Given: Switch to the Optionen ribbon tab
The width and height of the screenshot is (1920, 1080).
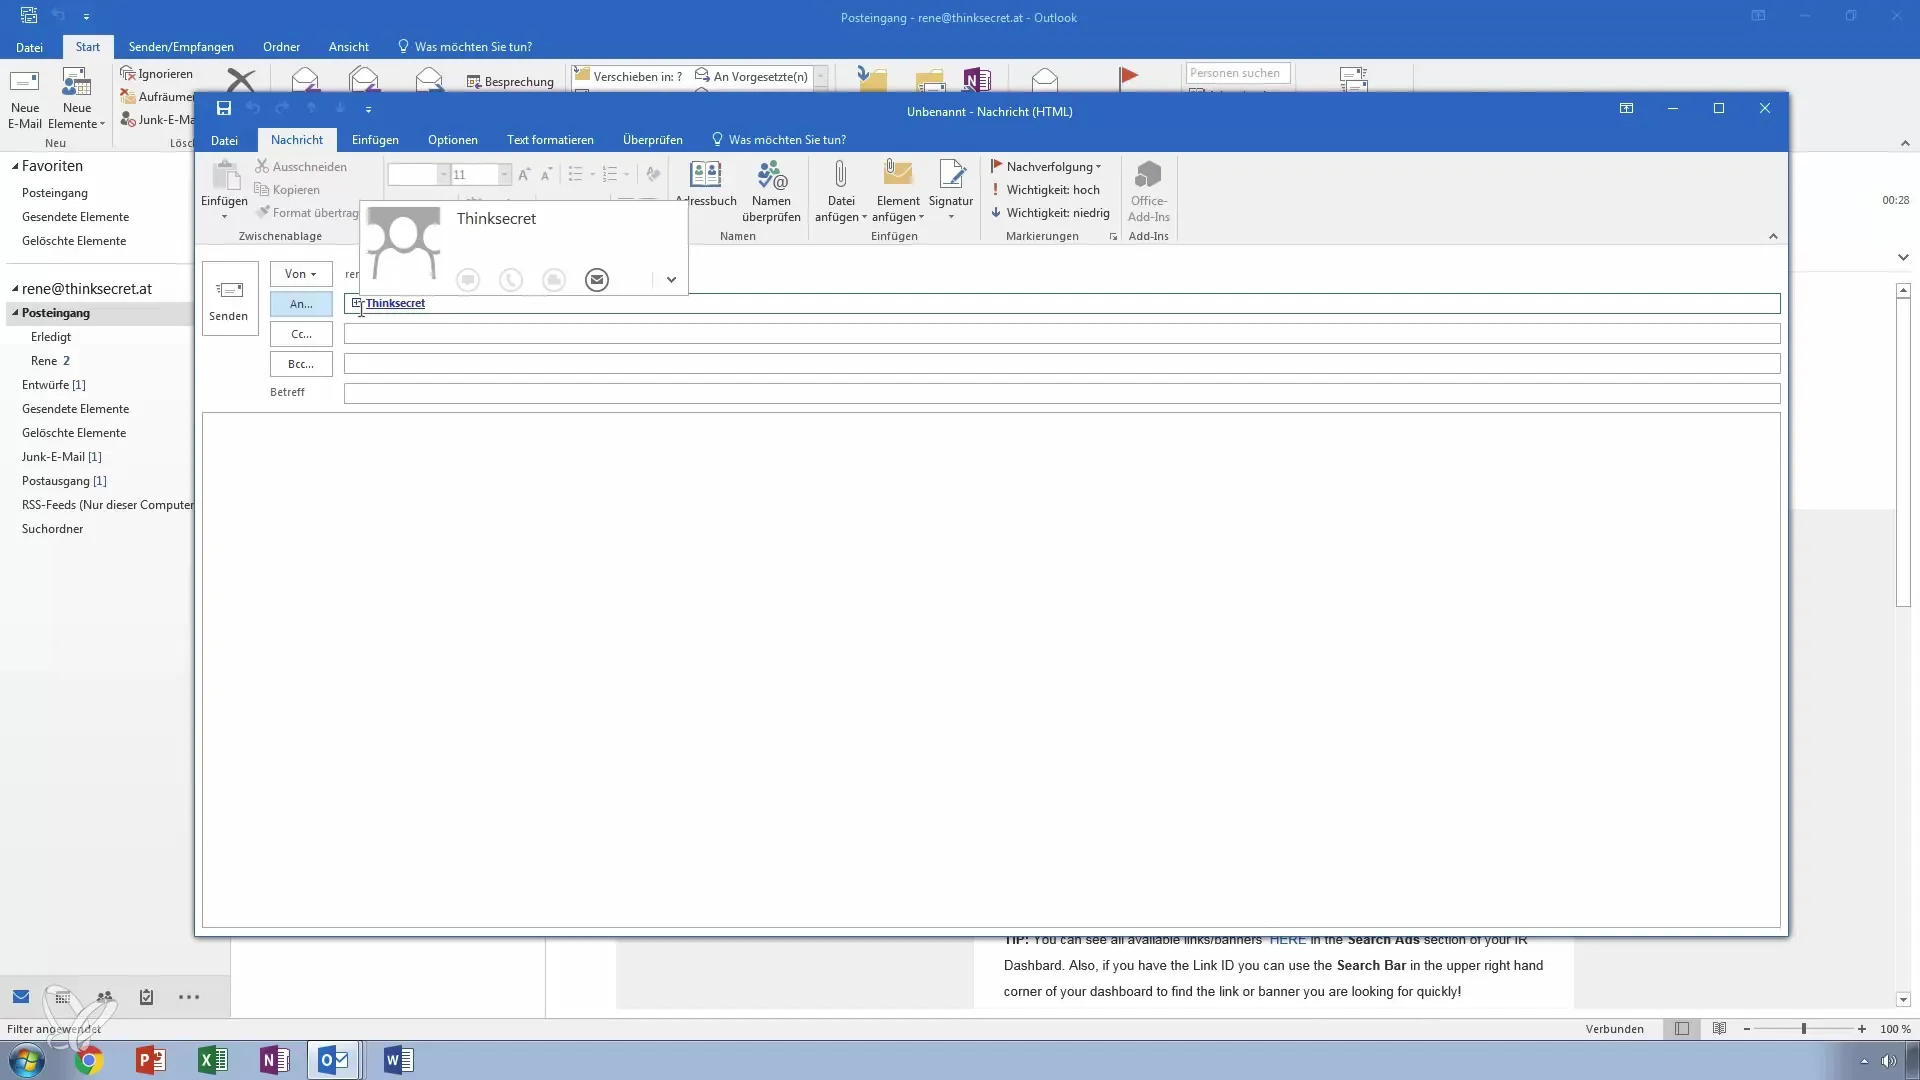Looking at the screenshot, I should (453, 140).
